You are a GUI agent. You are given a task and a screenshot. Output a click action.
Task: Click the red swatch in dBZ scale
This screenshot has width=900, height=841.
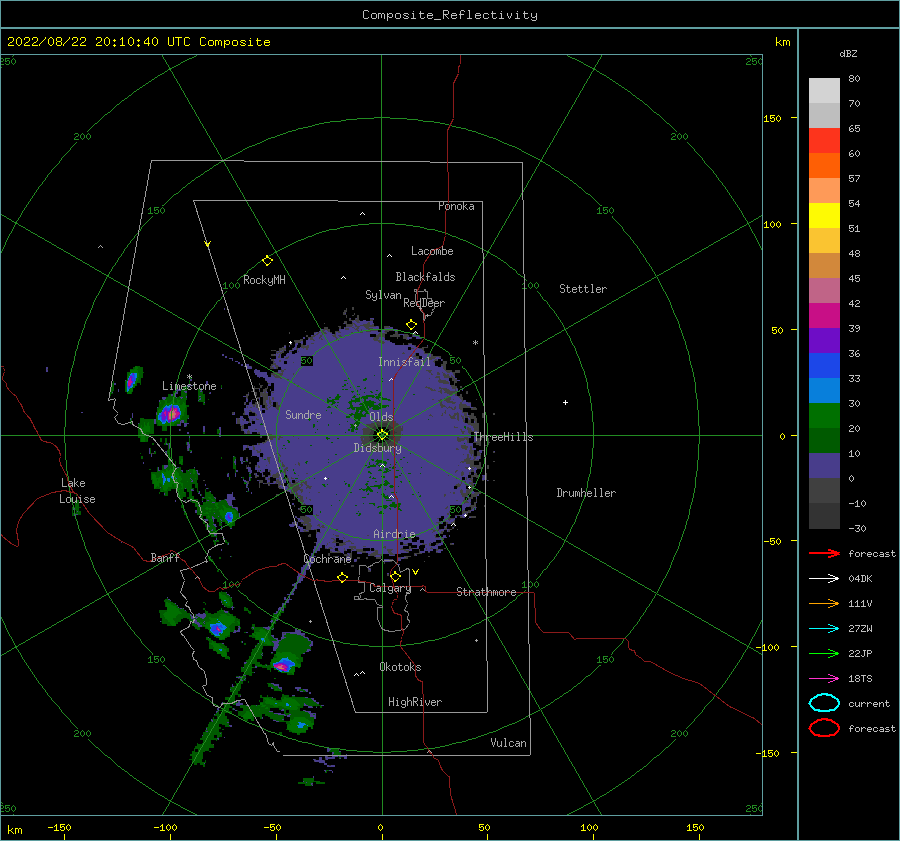tap(824, 140)
